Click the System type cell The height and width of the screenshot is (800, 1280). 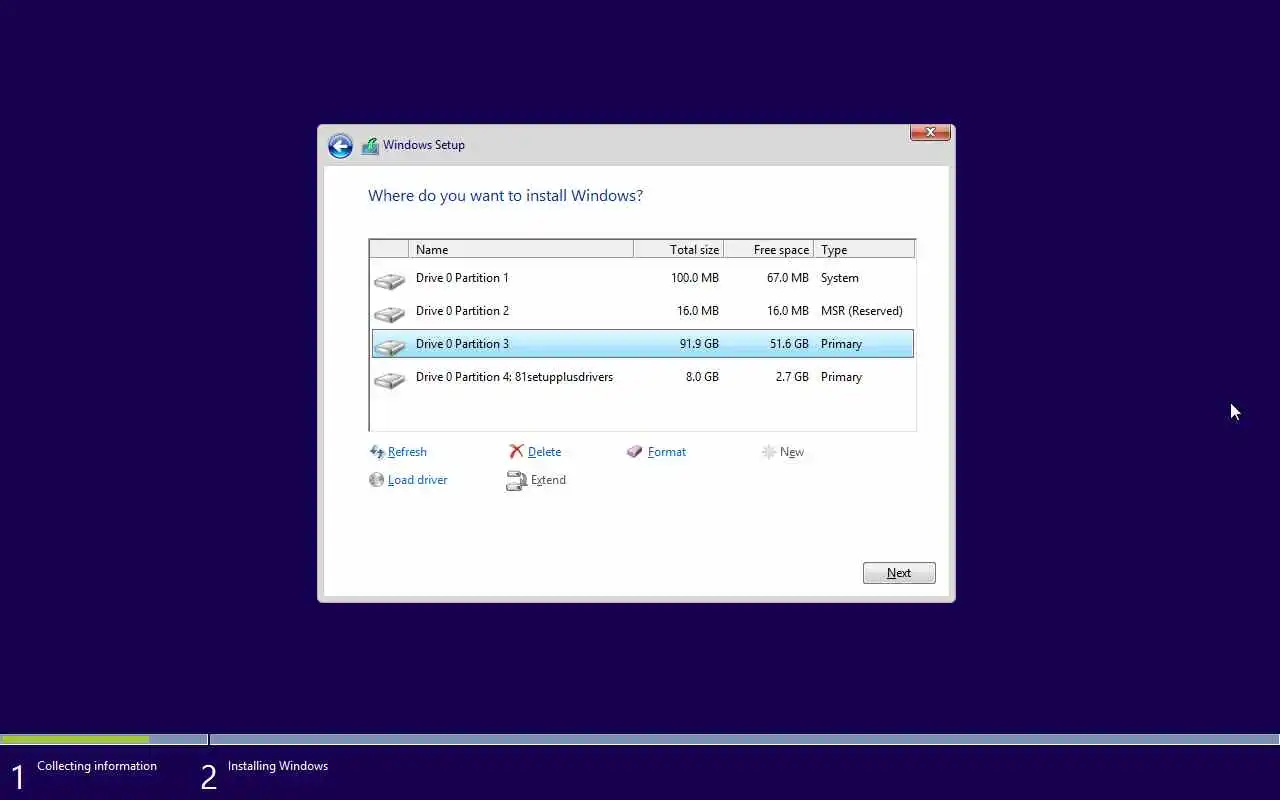(x=840, y=278)
